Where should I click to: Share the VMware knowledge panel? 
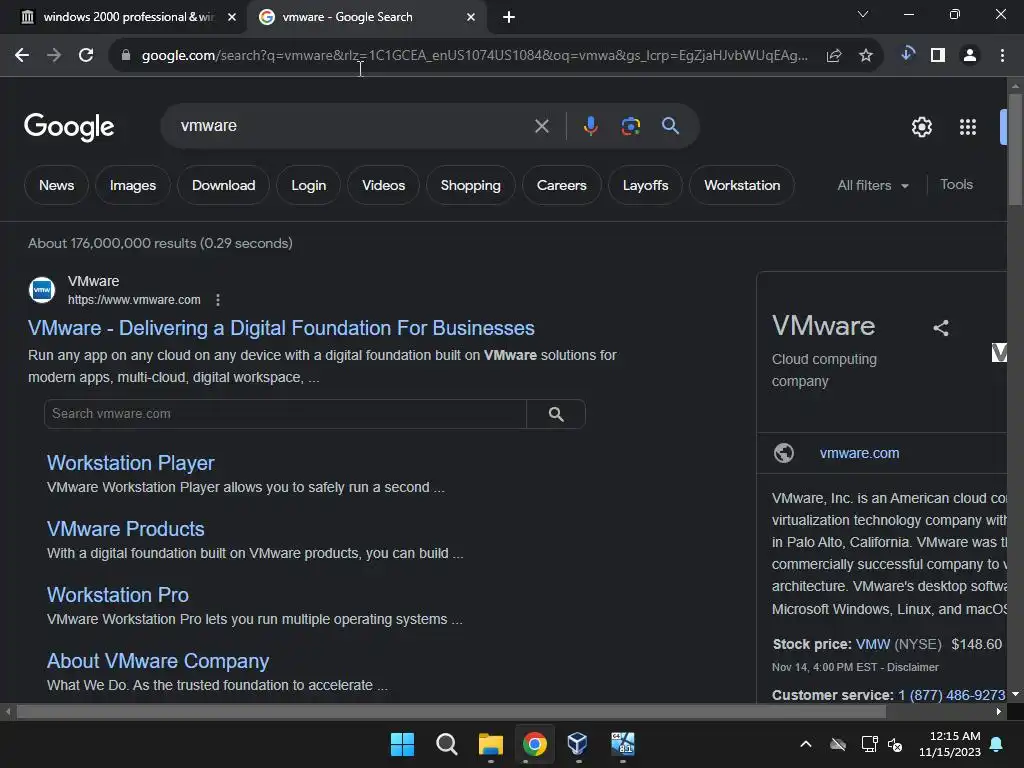[940, 328]
